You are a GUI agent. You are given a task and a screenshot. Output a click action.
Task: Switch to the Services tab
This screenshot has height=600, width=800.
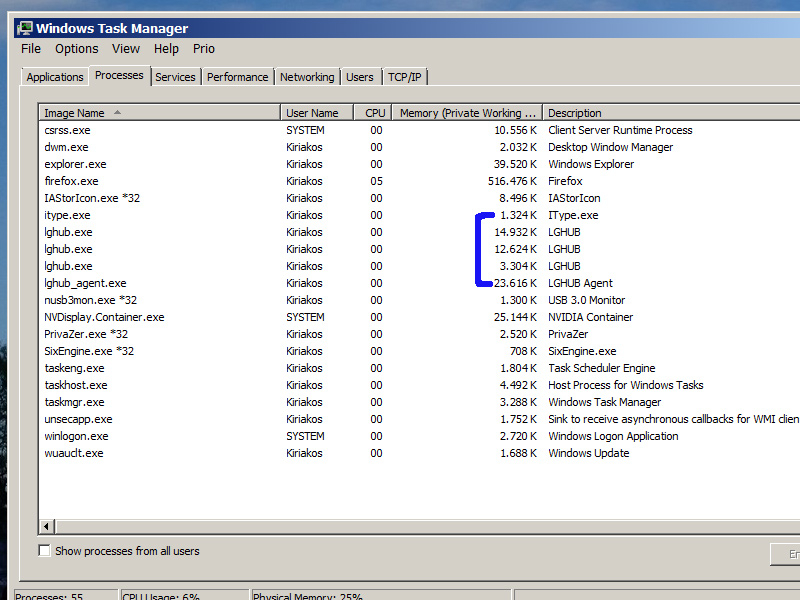pos(175,77)
